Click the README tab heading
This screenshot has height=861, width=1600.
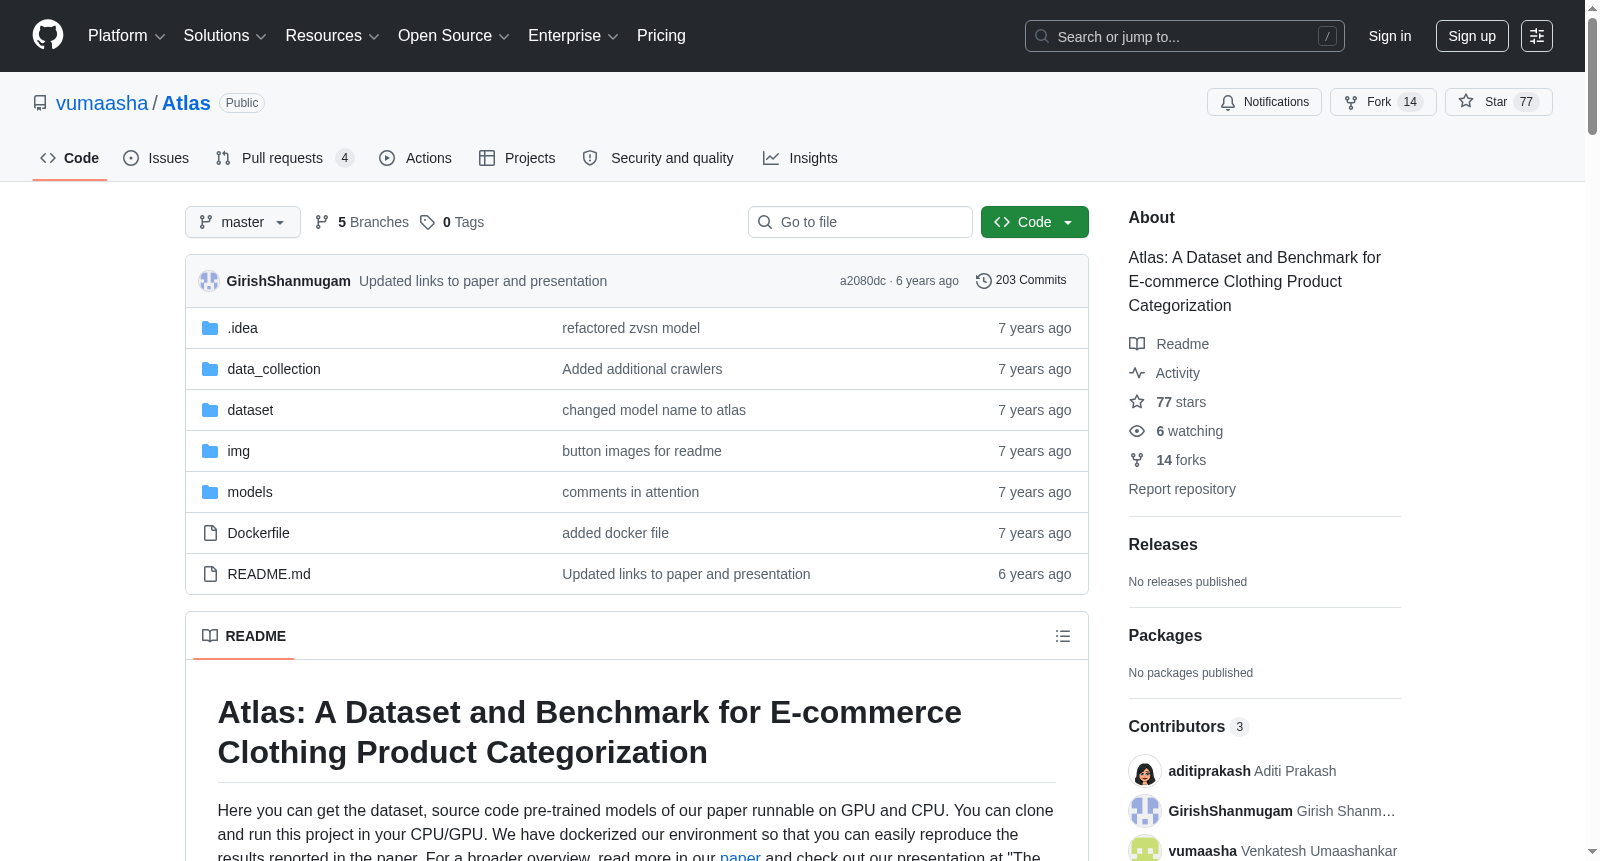pos(244,636)
